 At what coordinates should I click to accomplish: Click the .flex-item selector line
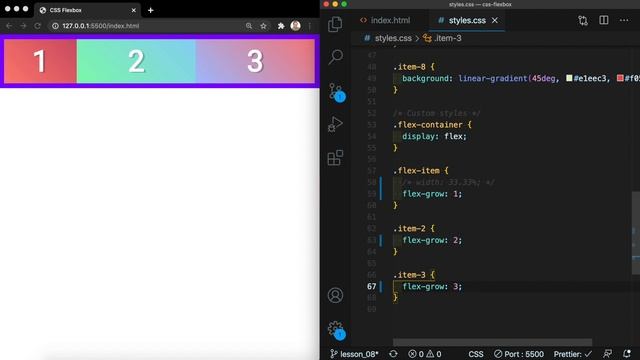(x=420, y=171)
